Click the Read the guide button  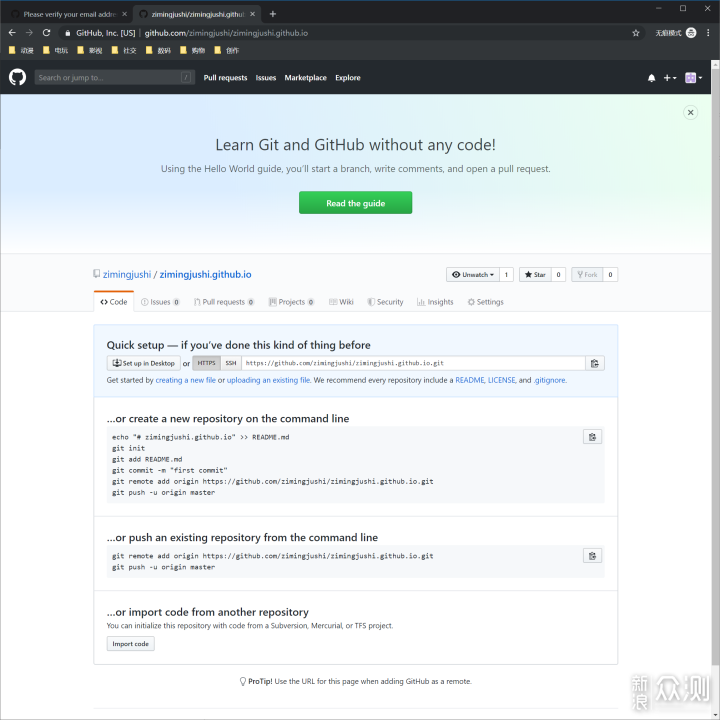(355, 203)
